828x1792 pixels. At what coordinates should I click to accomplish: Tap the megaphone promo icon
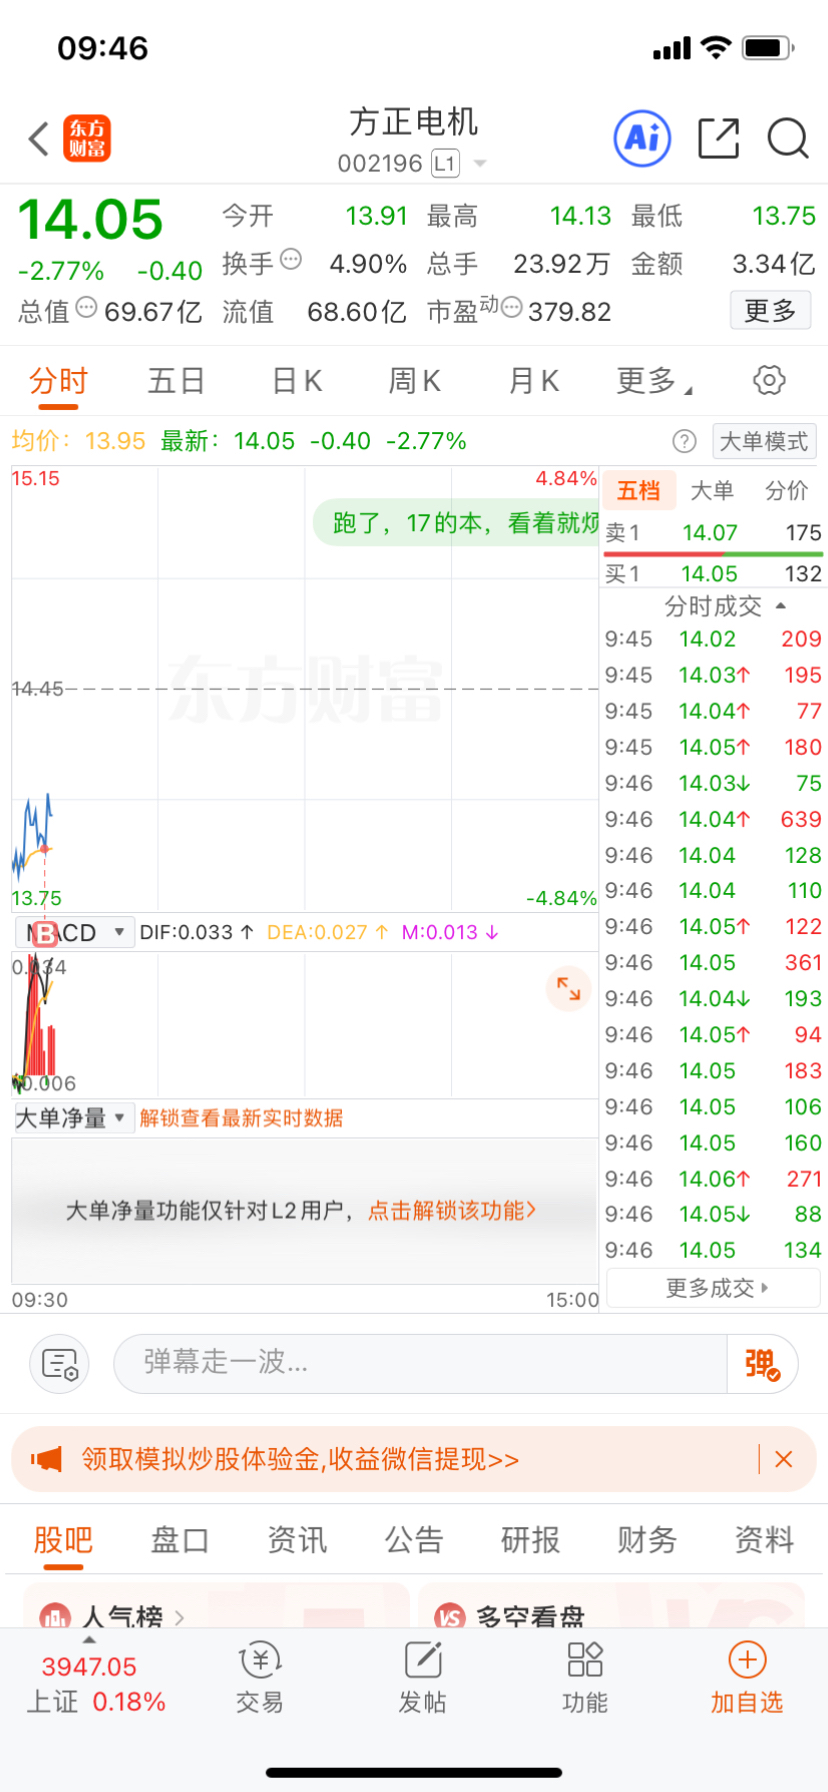pos(46,1459)
